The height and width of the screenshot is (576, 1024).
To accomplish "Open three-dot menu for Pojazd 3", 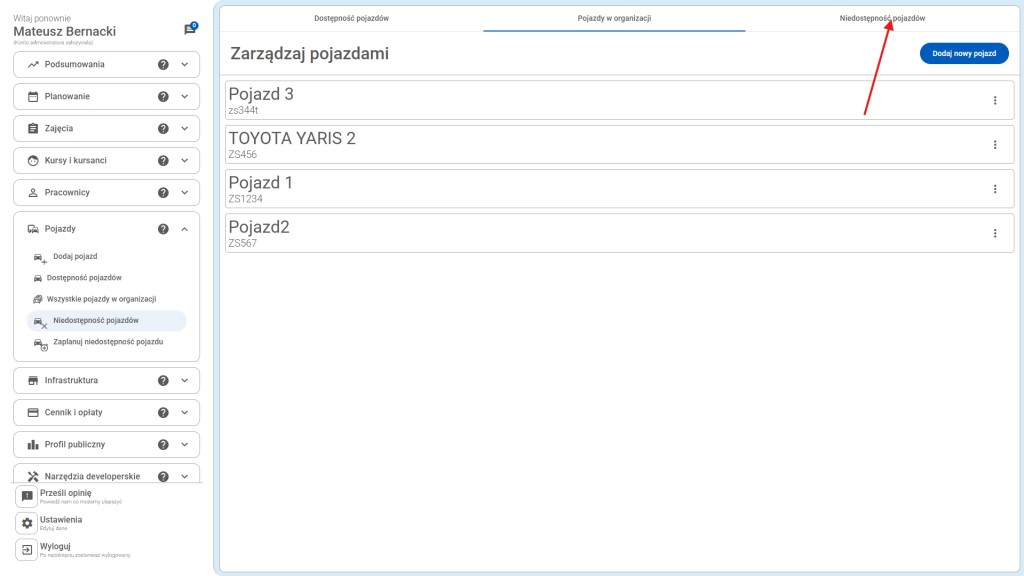I will click(x=994, y=100).
